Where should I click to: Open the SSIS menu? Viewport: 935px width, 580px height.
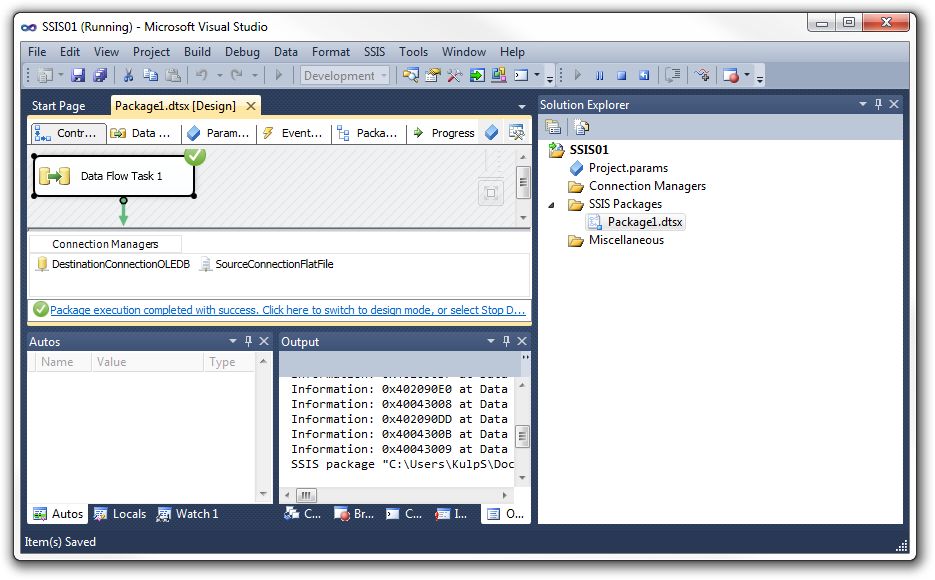[x=374, y=52]
